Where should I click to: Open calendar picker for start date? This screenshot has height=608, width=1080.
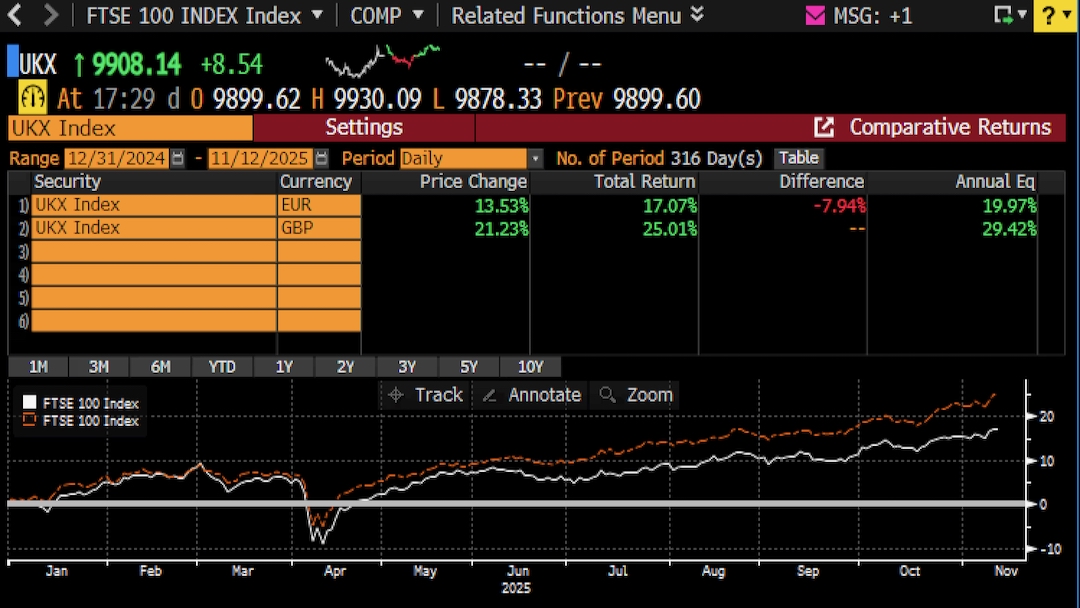177,158
